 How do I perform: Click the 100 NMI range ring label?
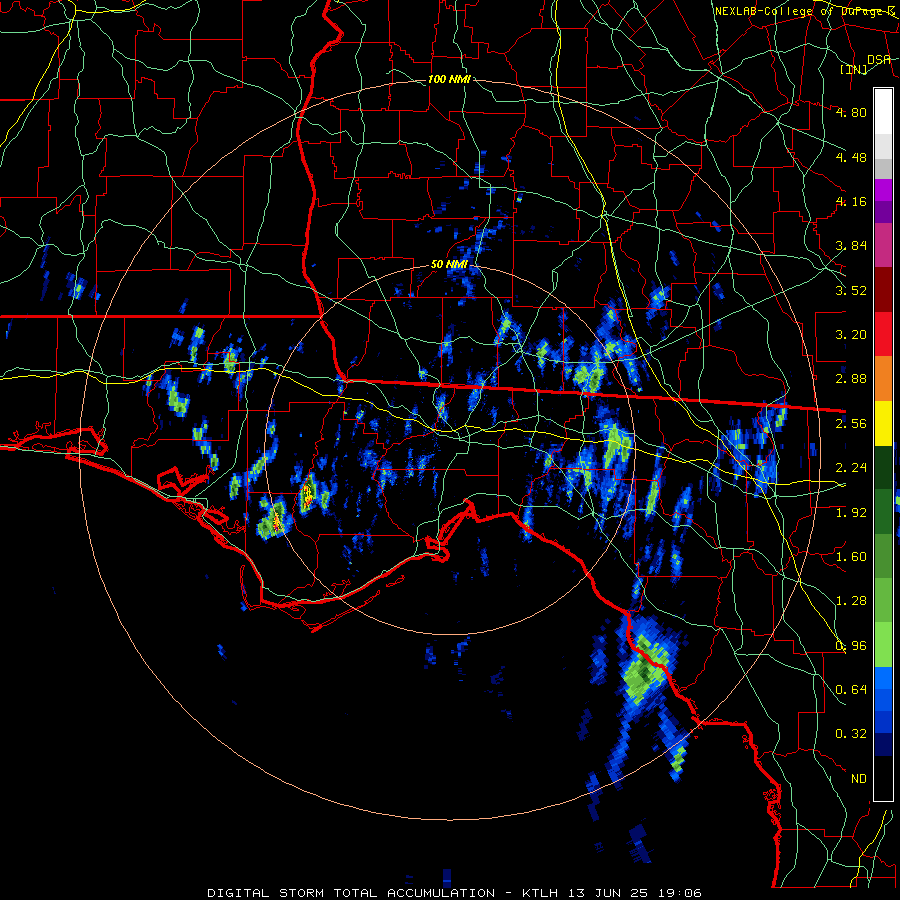449,79
